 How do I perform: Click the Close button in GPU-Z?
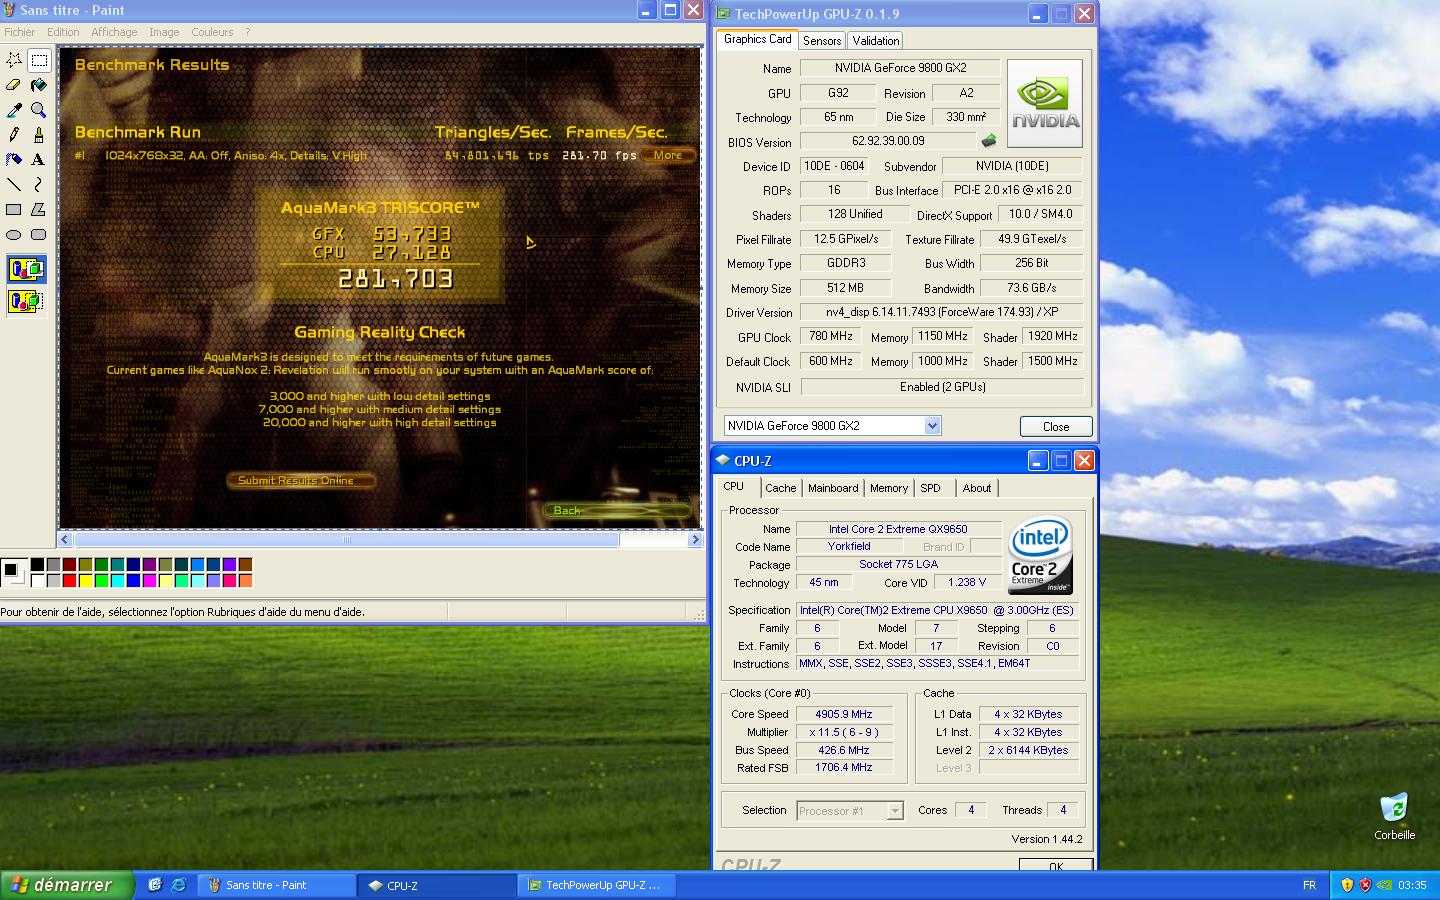click(1056, 426)
